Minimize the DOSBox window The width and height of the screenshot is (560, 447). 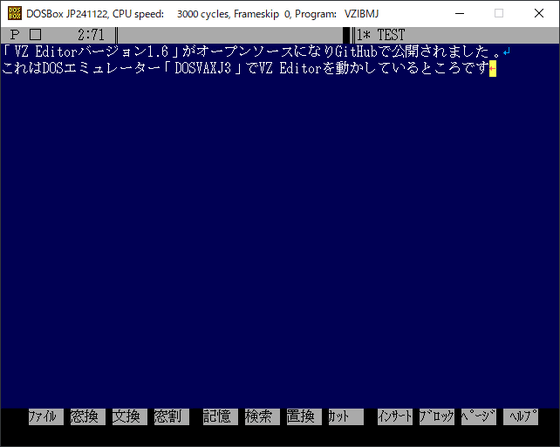[x=460, y=14]
